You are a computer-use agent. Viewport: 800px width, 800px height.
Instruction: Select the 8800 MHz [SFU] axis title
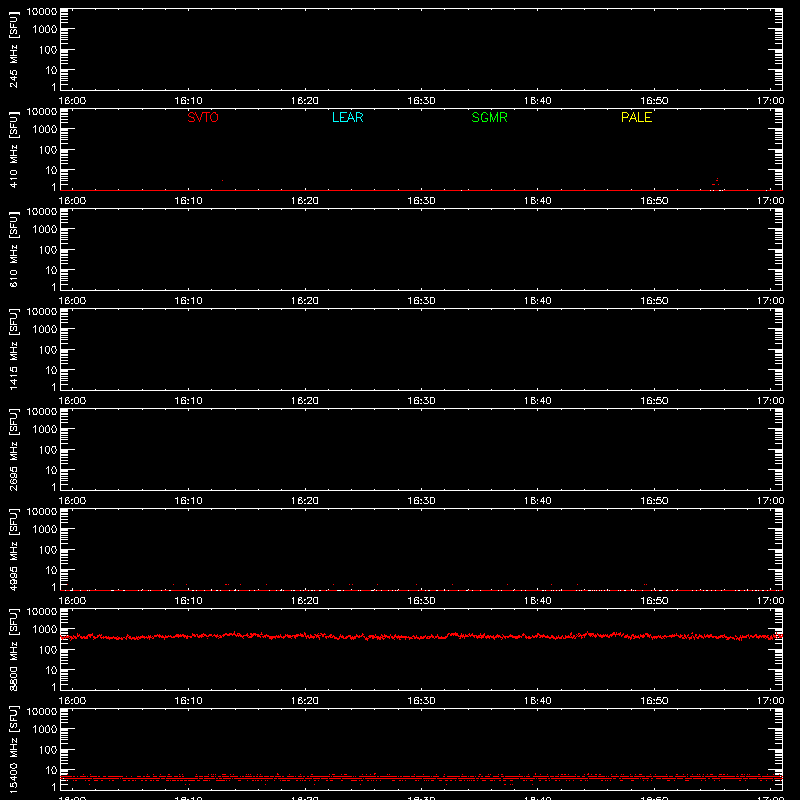14,649
